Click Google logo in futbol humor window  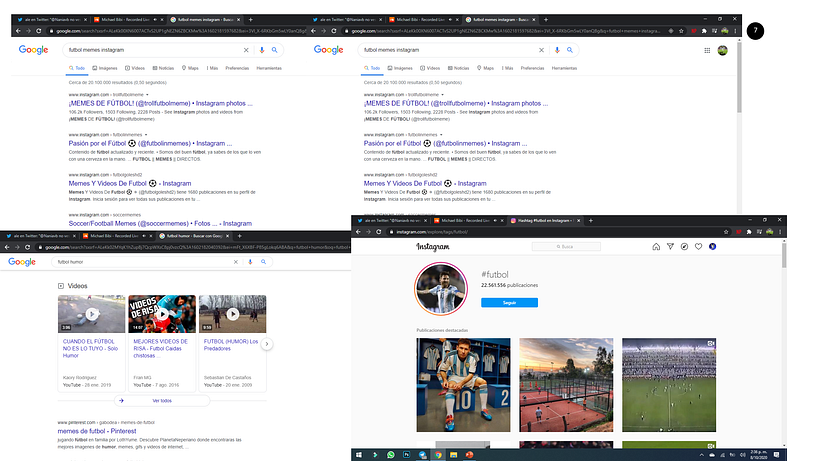(22, 262)
